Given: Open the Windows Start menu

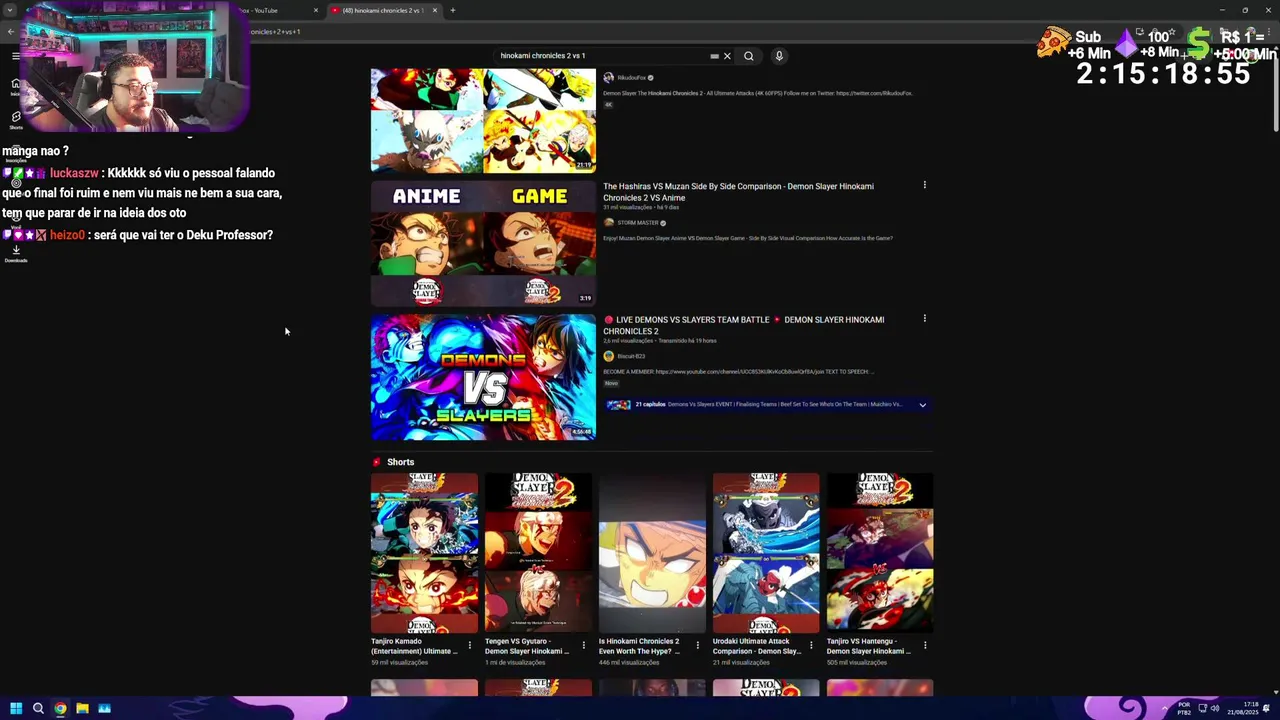Looking at the screenshot, I should [16, 709].
